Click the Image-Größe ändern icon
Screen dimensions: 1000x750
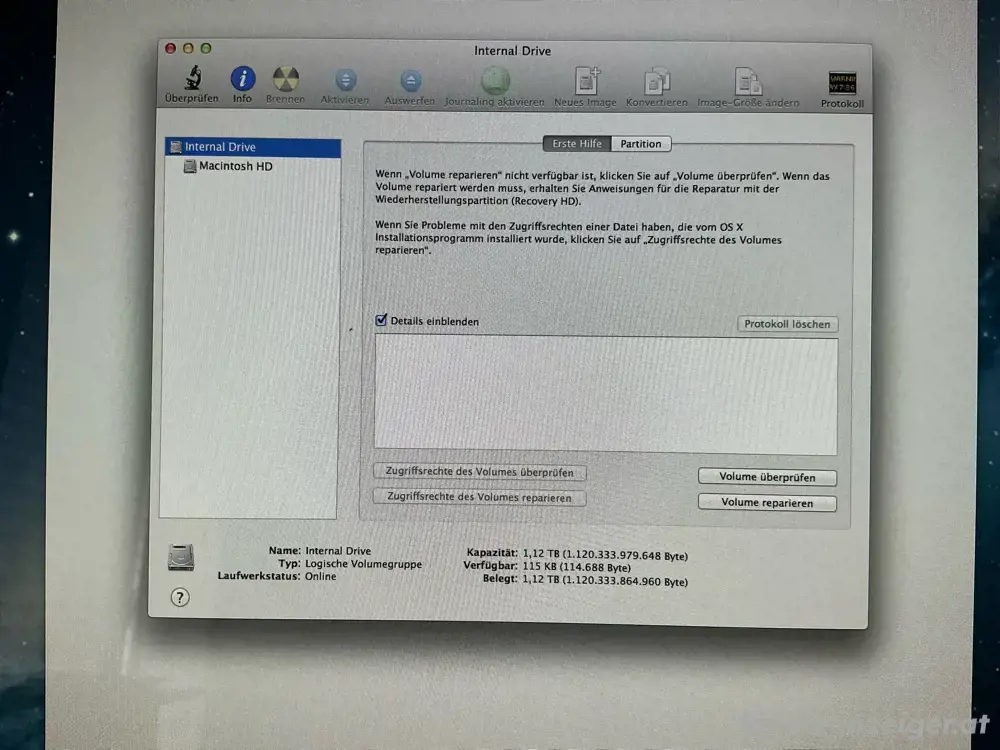coord(747,82)
